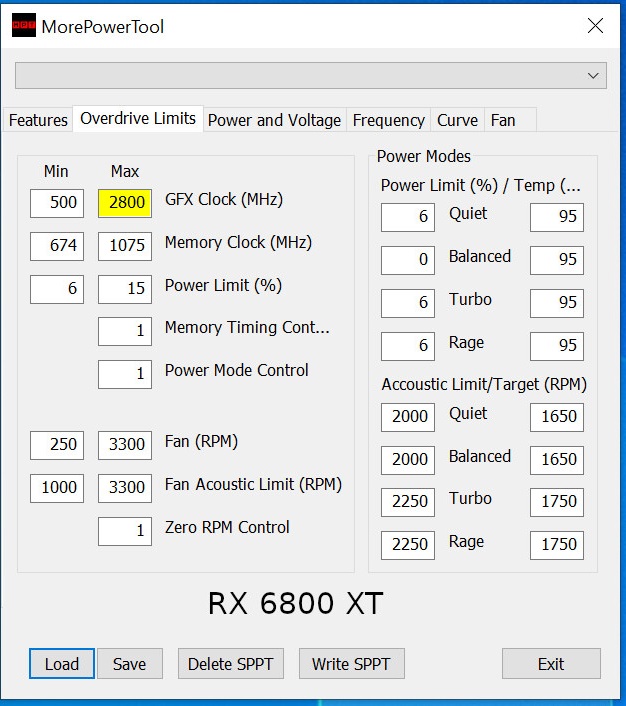Click the Memory Timing Cont... label
Viewport: 626px width, 706px height.
tap(247, 327)
